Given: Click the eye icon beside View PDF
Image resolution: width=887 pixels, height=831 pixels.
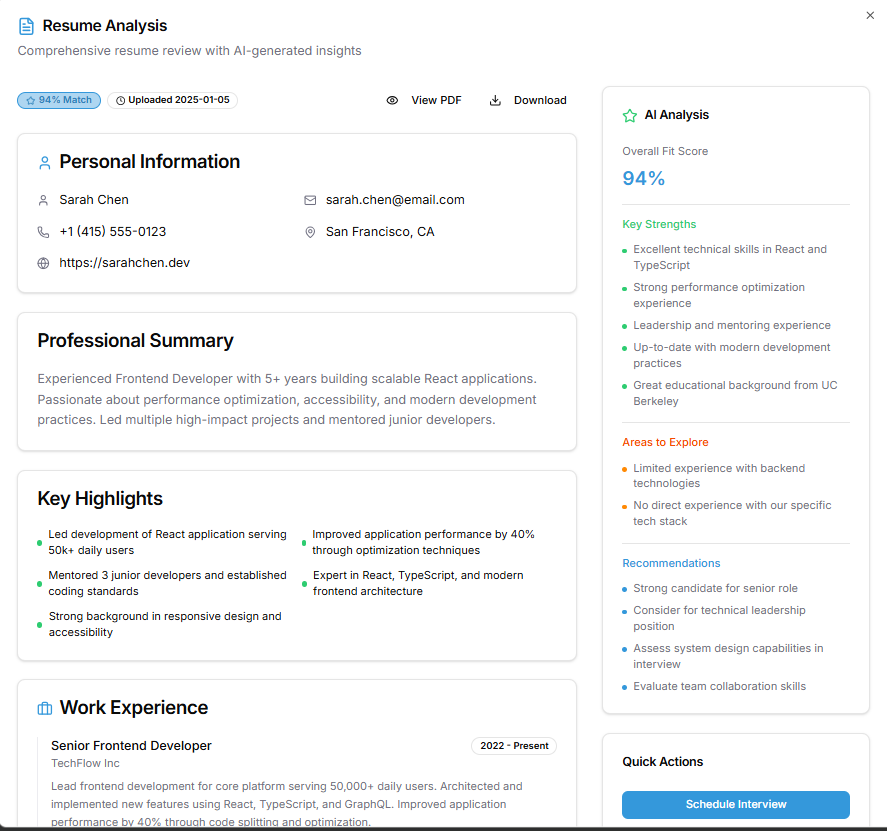Looking at the screenshot, I should pyautogui.click(x=393, y=100).
